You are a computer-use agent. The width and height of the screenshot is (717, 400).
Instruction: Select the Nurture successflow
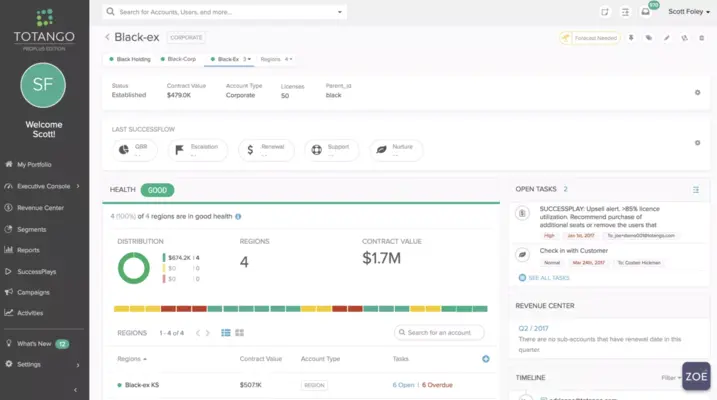click(x=396, y=150)
